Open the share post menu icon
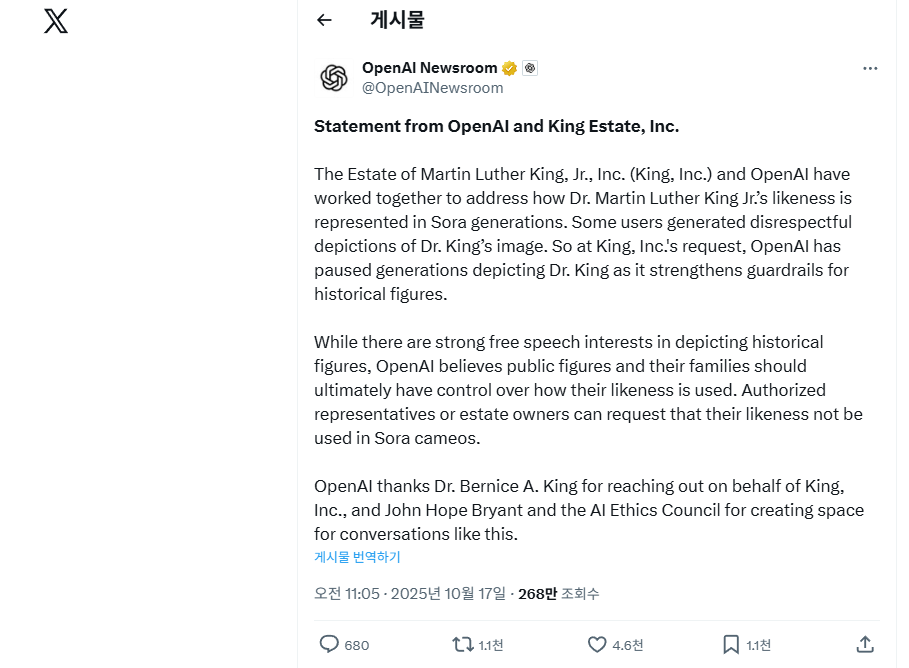Screen dimensions: 909x668 tap(866, 644)
